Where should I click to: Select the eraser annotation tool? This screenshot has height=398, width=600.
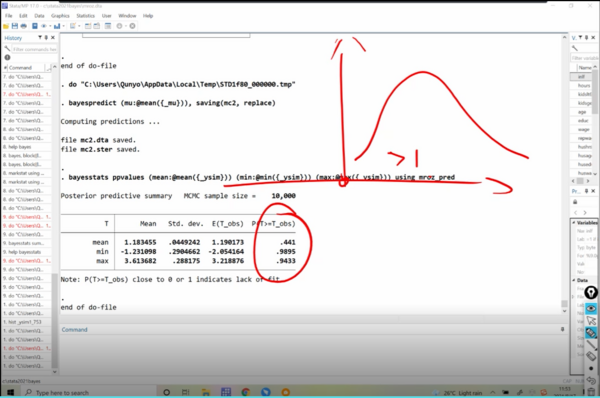[x=591, y=356]
